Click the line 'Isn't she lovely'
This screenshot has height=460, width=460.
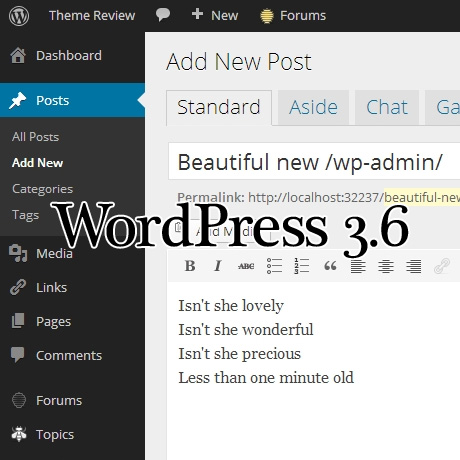(x=231, y=306)
